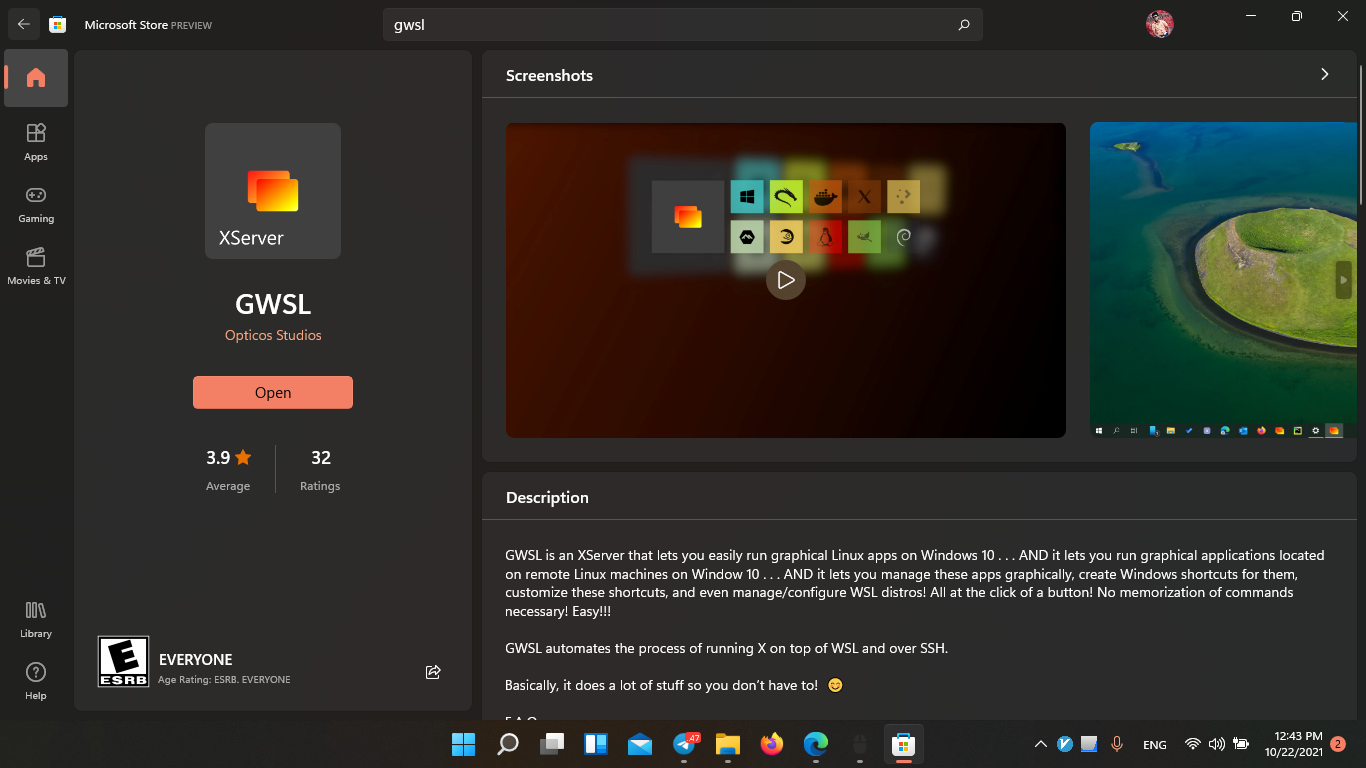This screenshot has width=1366, height=768.
Task: Launch Microsoft Edge from the taskbar
Action: pos(816,744)
